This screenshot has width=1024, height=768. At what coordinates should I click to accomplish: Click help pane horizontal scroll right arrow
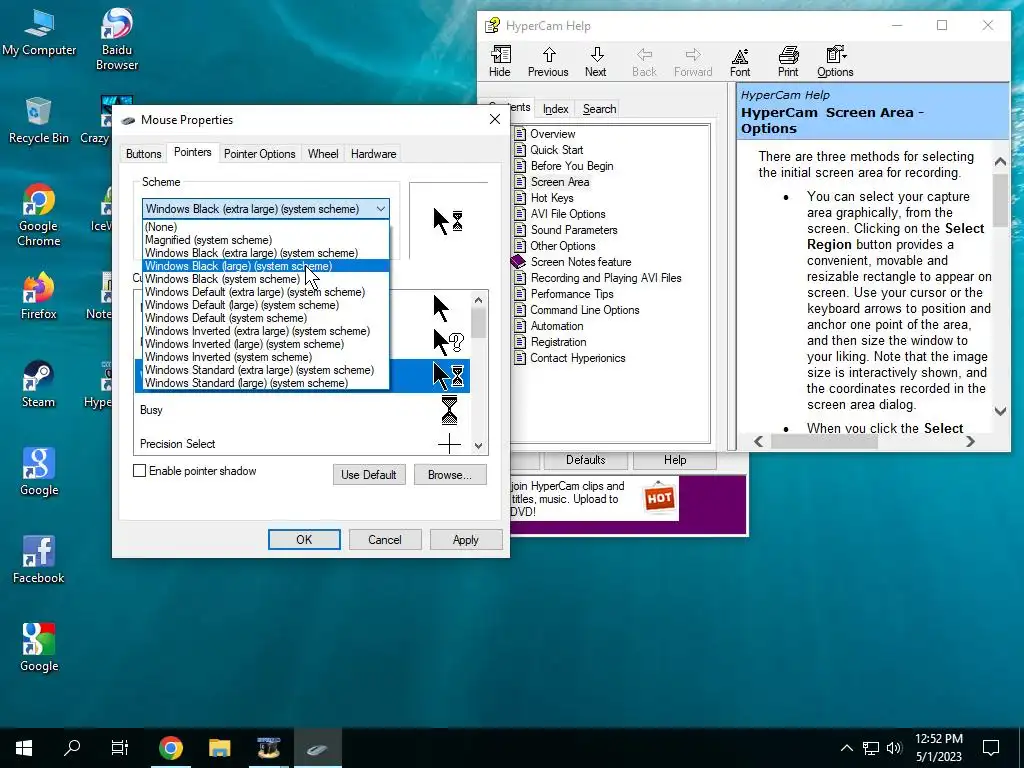point(970,441)
